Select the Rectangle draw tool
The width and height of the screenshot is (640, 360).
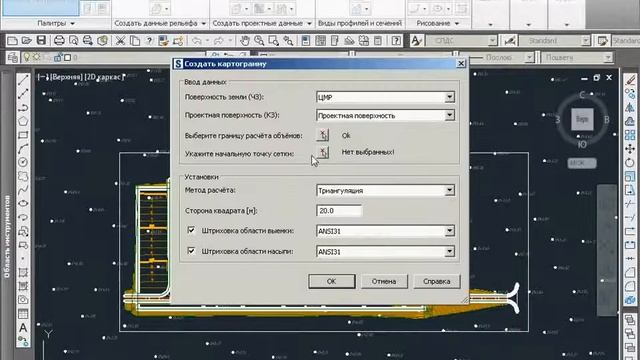pyautogui.click(x=23, y=135)
